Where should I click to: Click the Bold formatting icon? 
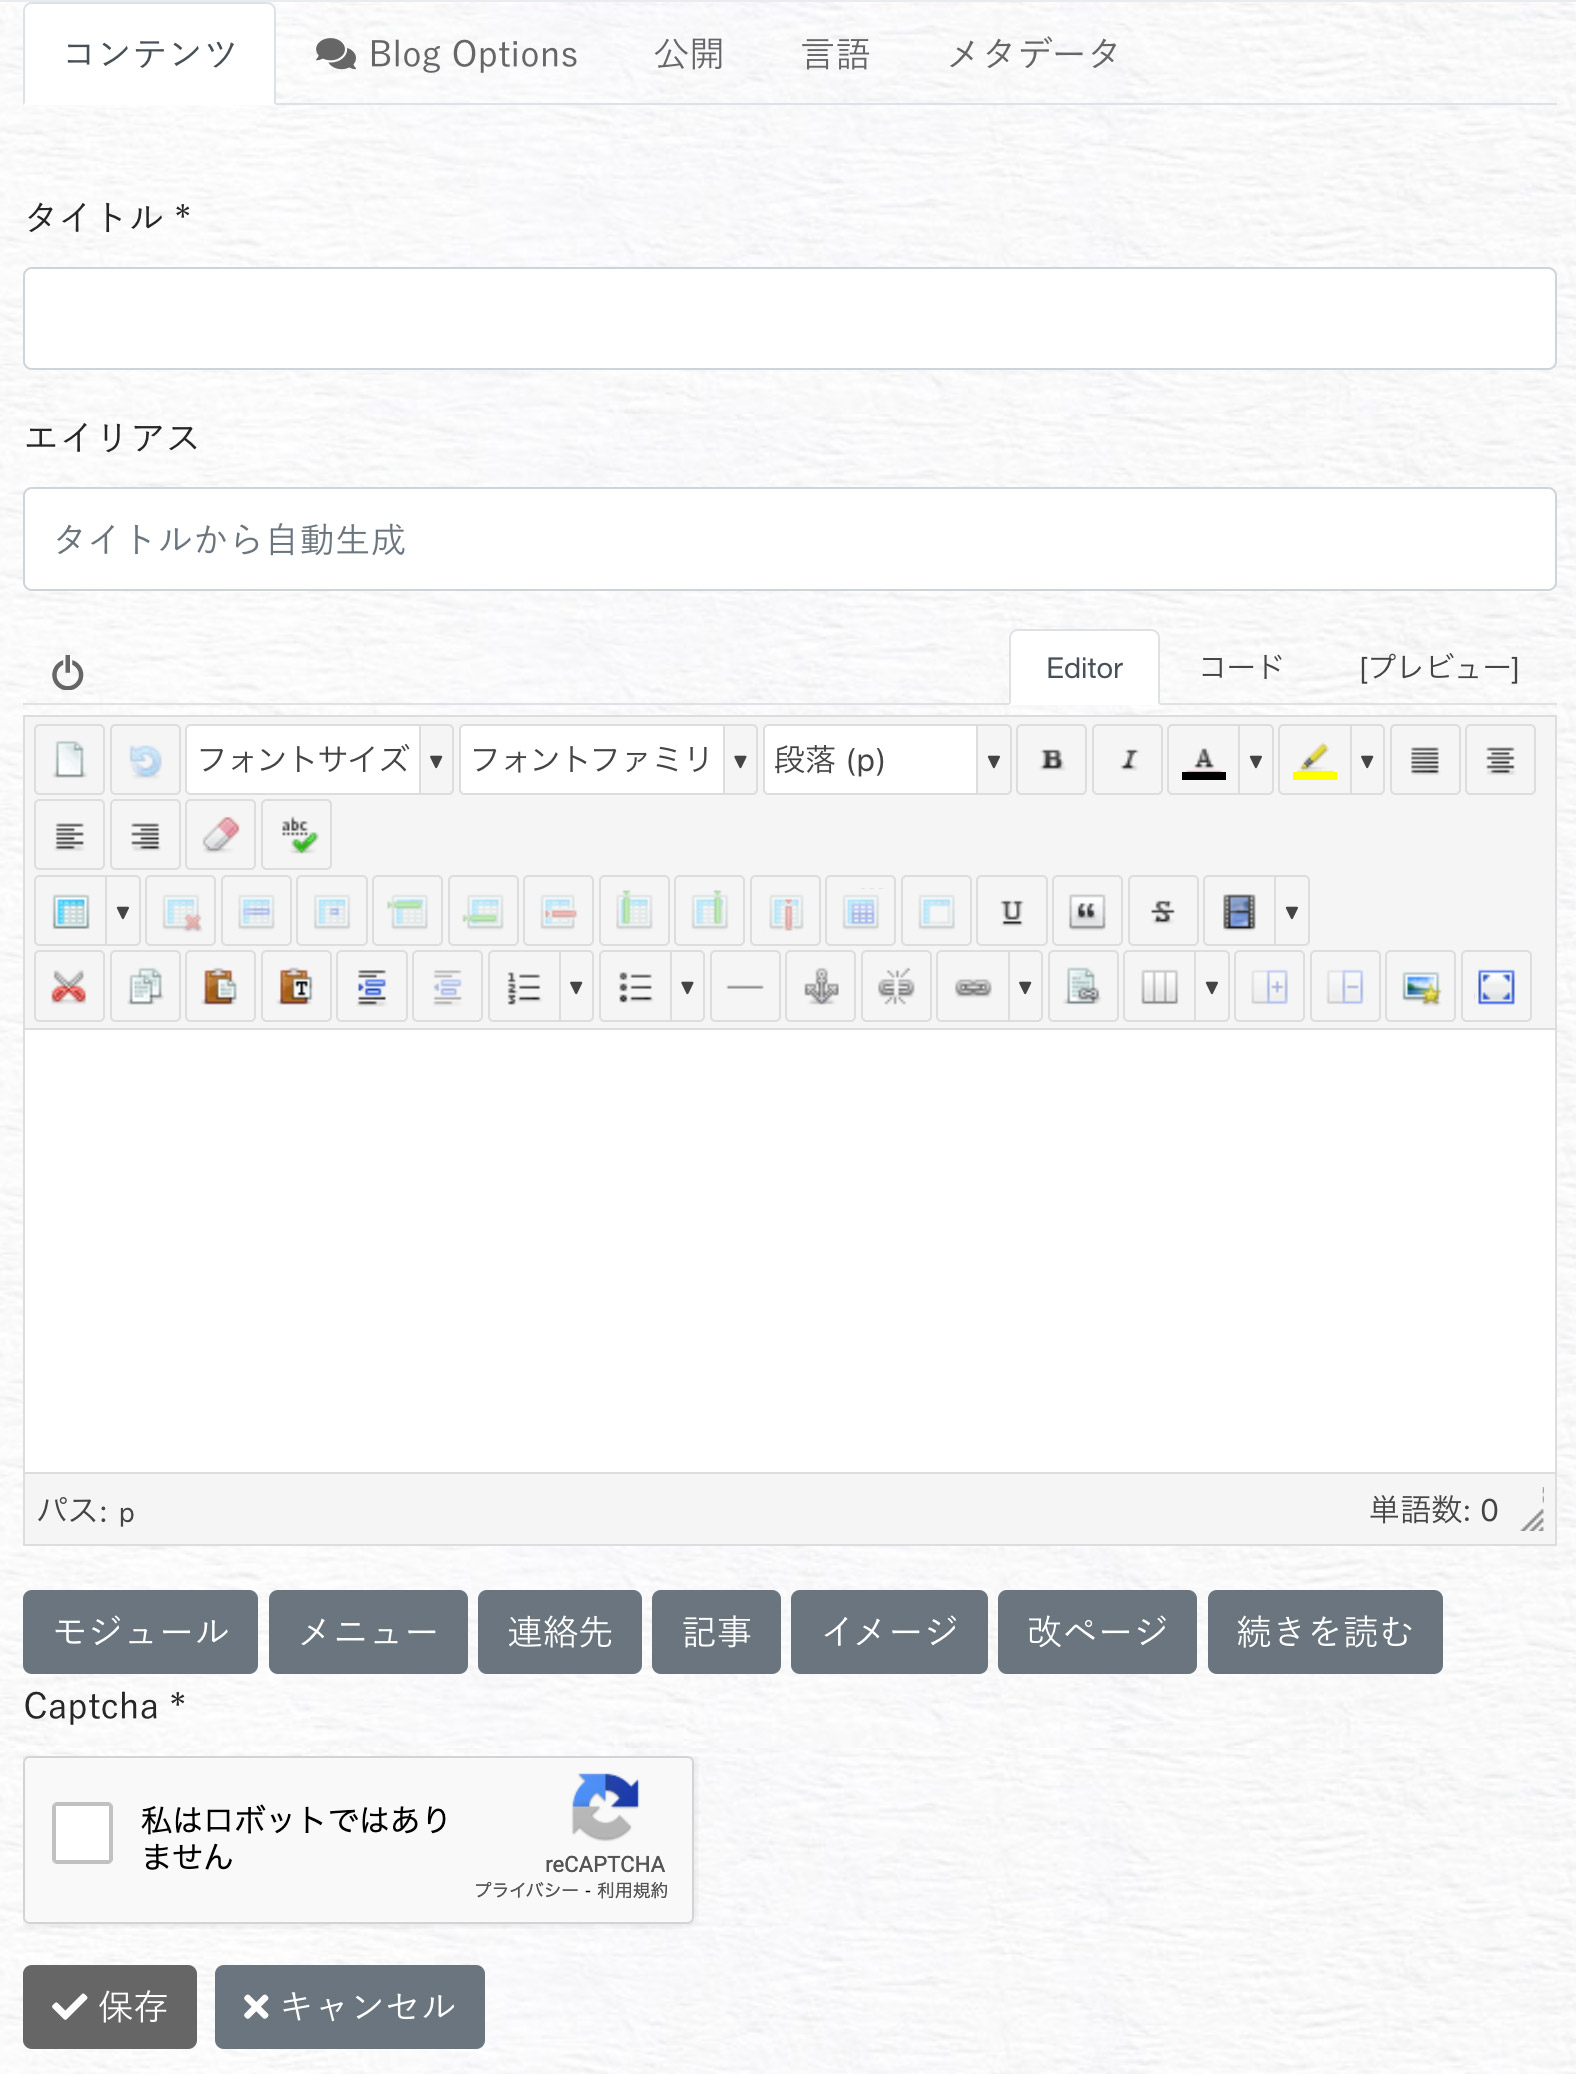[1051, 760]
